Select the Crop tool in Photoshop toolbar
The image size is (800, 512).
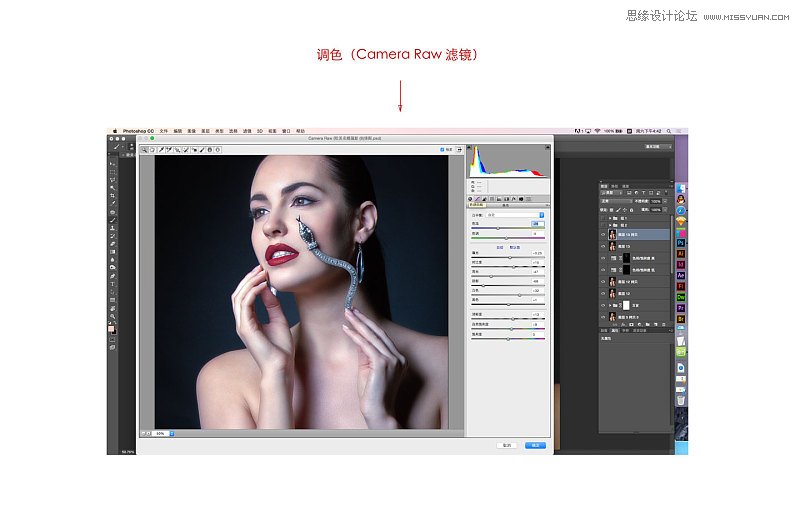click(x=112, y=195)
